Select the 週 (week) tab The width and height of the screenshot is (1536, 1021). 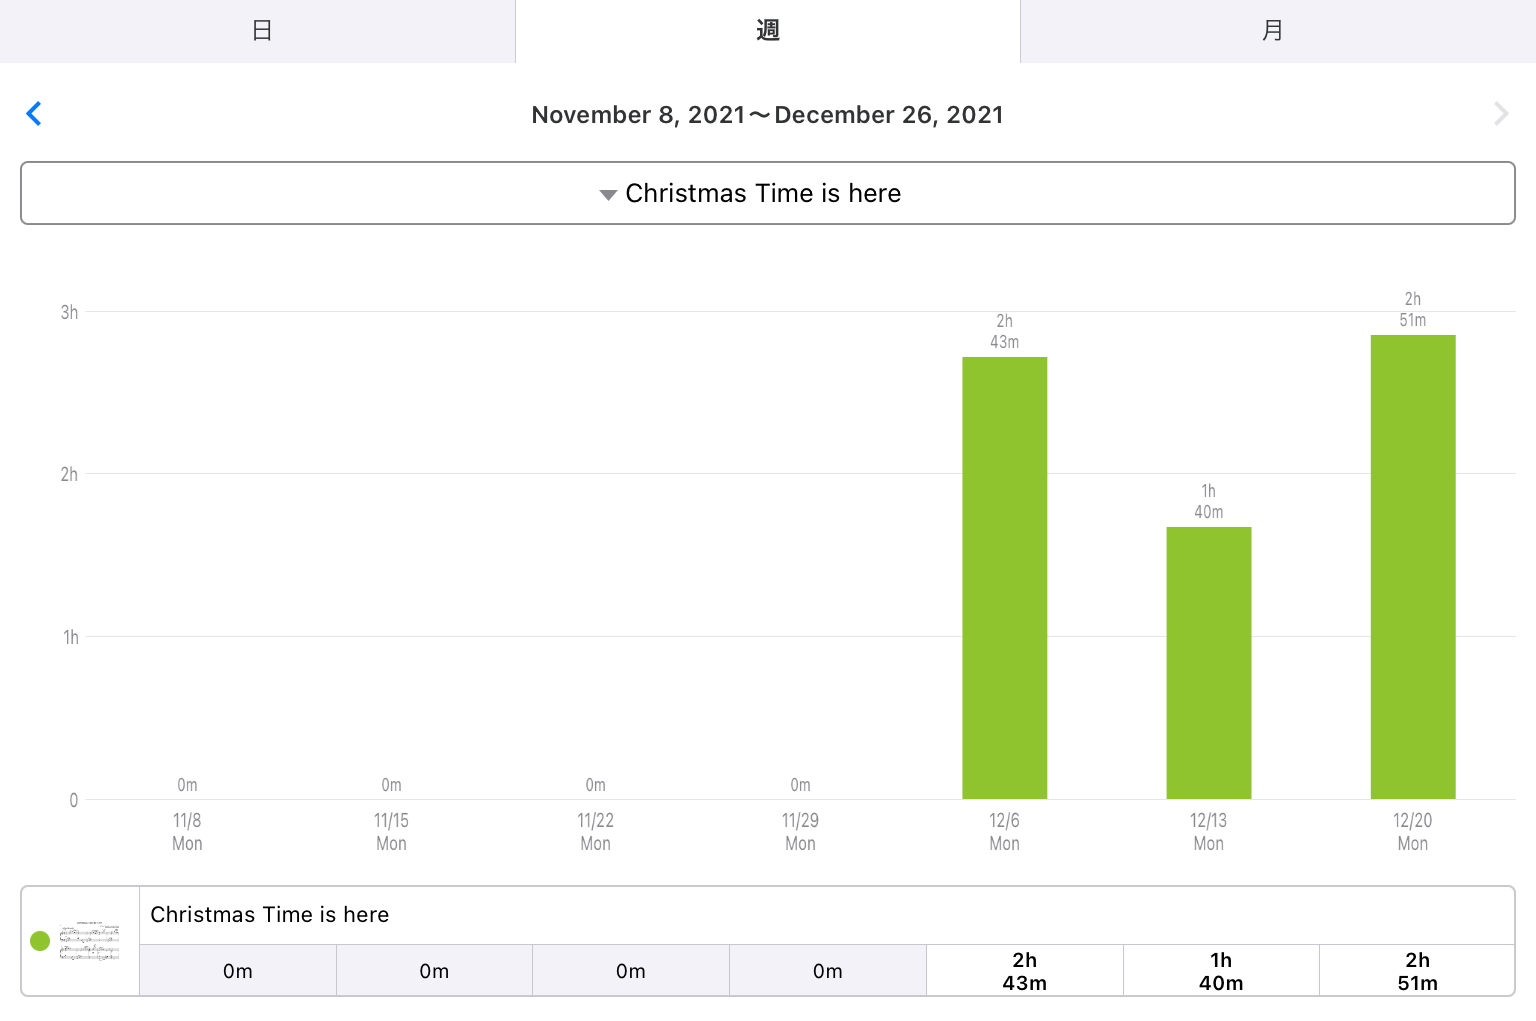tap(768, 31)
